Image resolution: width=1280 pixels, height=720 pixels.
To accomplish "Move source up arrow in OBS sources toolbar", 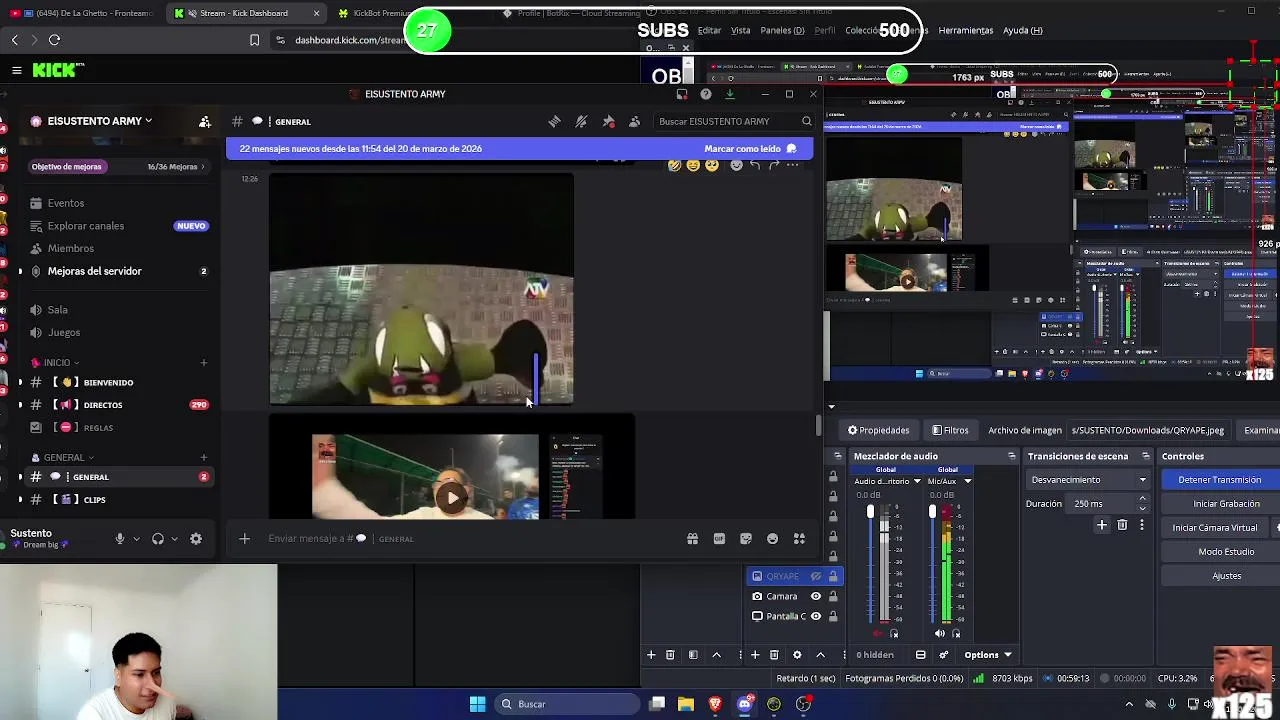I will pyautogui.click(x=820, y=655).
